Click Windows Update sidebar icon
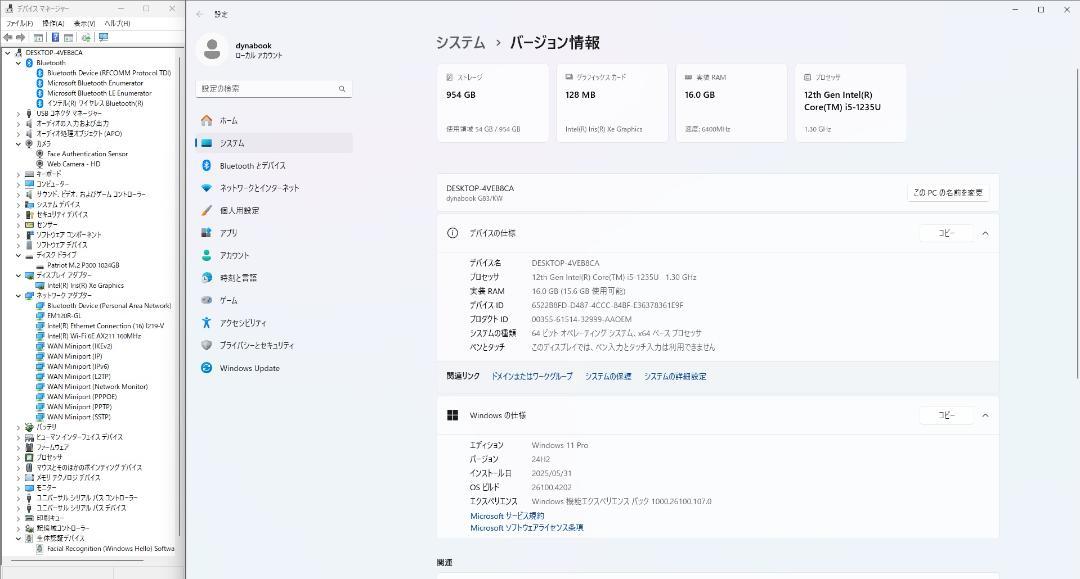Viewport: 1080px width, 579px height. pyautogui.click(x=207, y=368)
